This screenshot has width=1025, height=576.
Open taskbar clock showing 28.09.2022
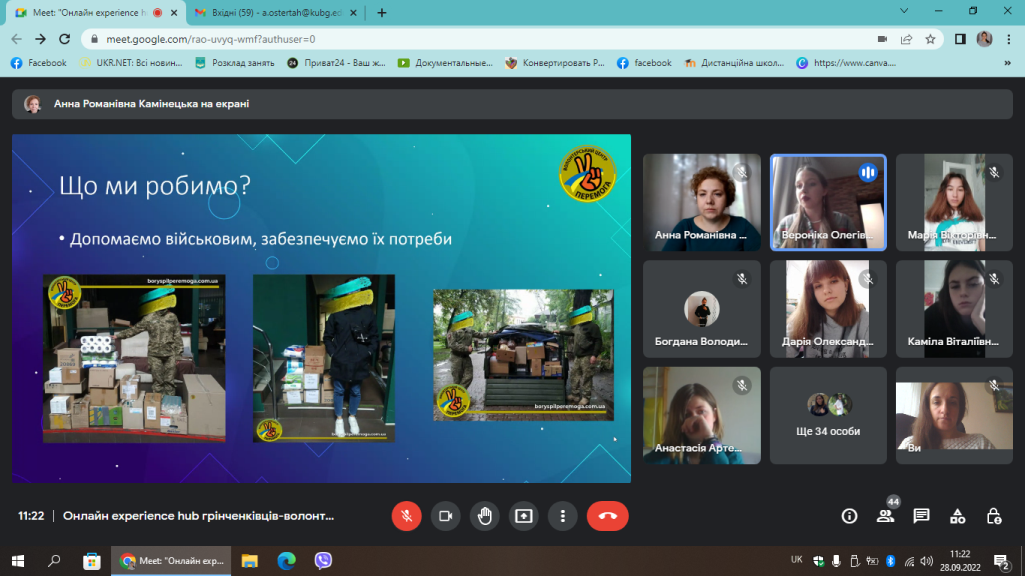coord(960,561)
